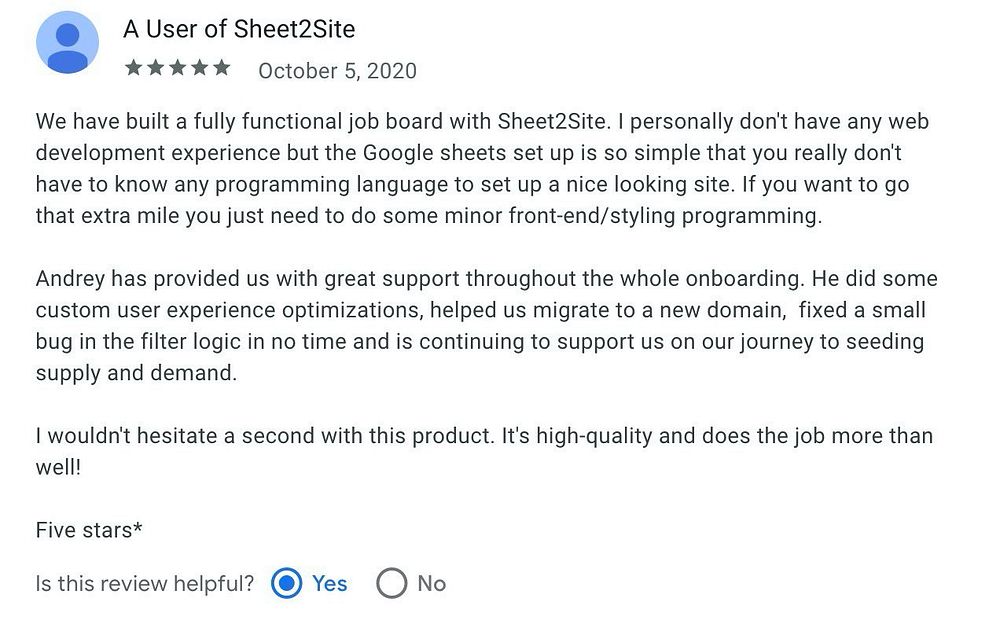Click the first star in the rating
The image size is (1000, 619).
(133, 68)
